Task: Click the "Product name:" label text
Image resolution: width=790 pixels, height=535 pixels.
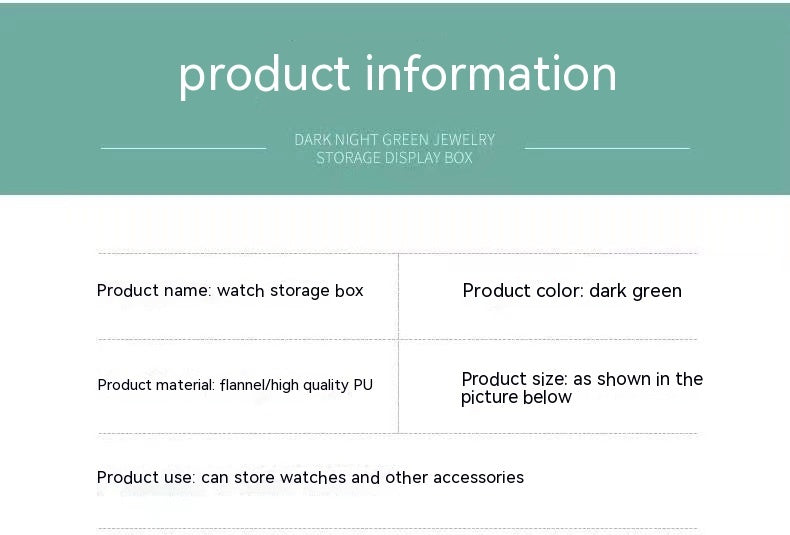Action: [x=154, y=291]
